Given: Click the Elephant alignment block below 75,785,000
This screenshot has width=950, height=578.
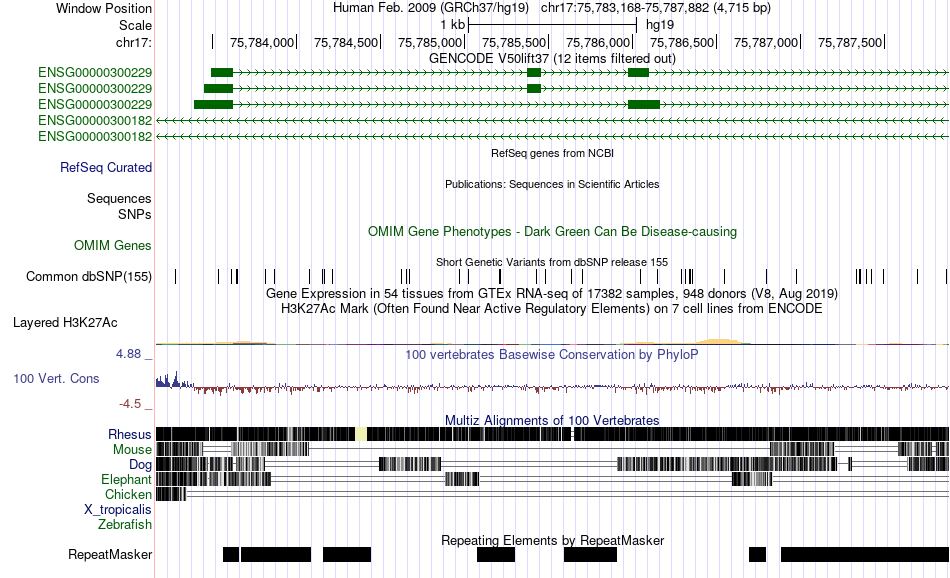Looking at the screenshot, I should coord(462,479).
